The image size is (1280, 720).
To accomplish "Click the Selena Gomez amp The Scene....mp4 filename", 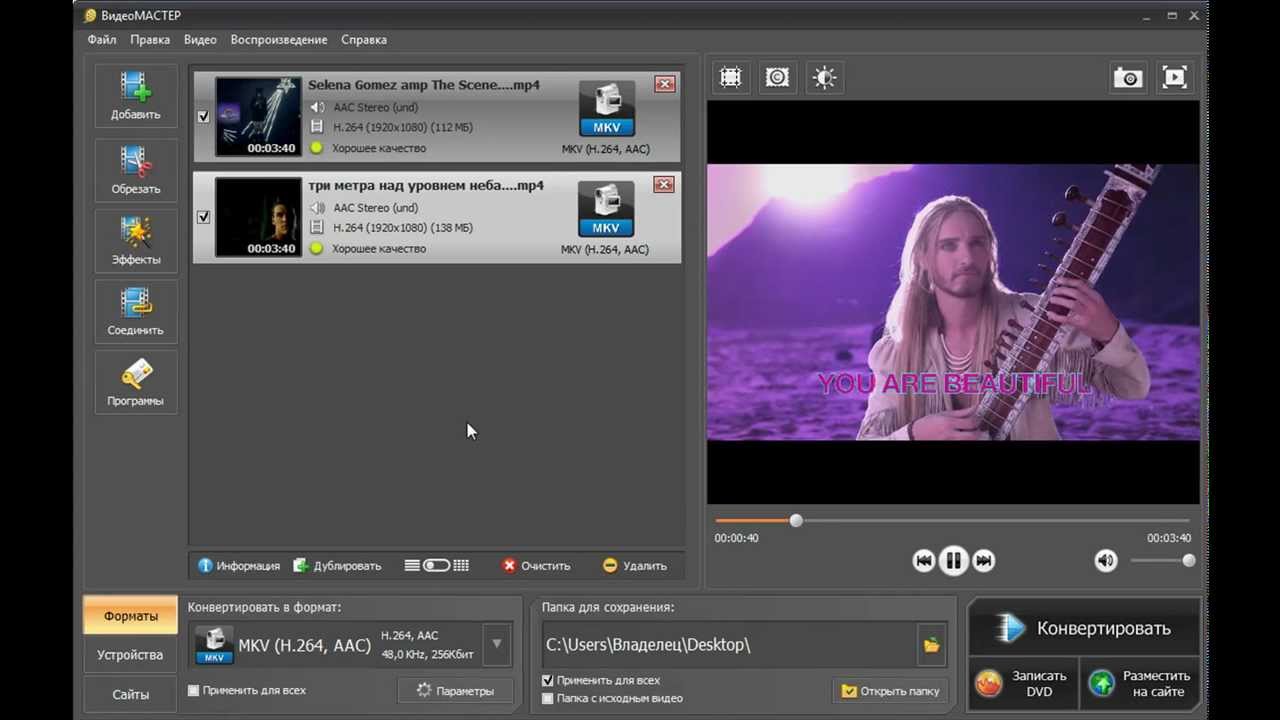I will (x=424, y=85).
